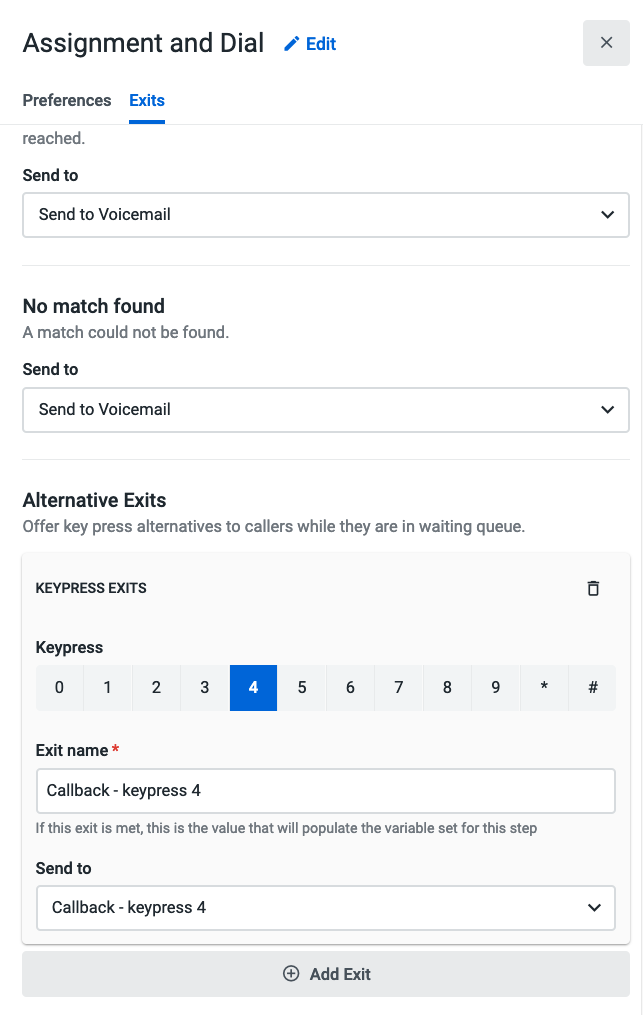
Task: Choose keypress 1
Action: tap(108, 688)
